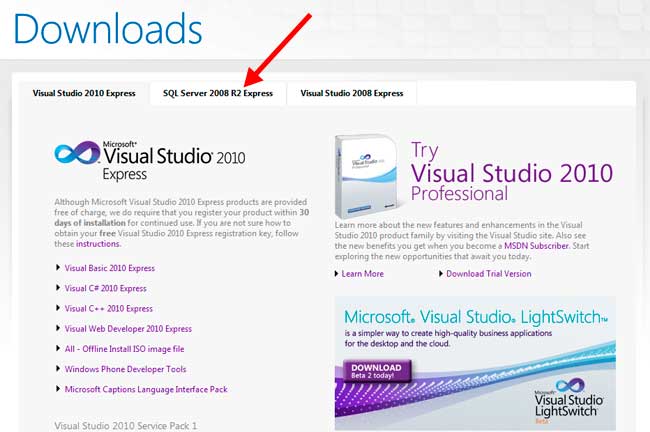Click the arrow bullet beside Visual Basic 2010 Express
650x432 pixels.
click(58, 268)
